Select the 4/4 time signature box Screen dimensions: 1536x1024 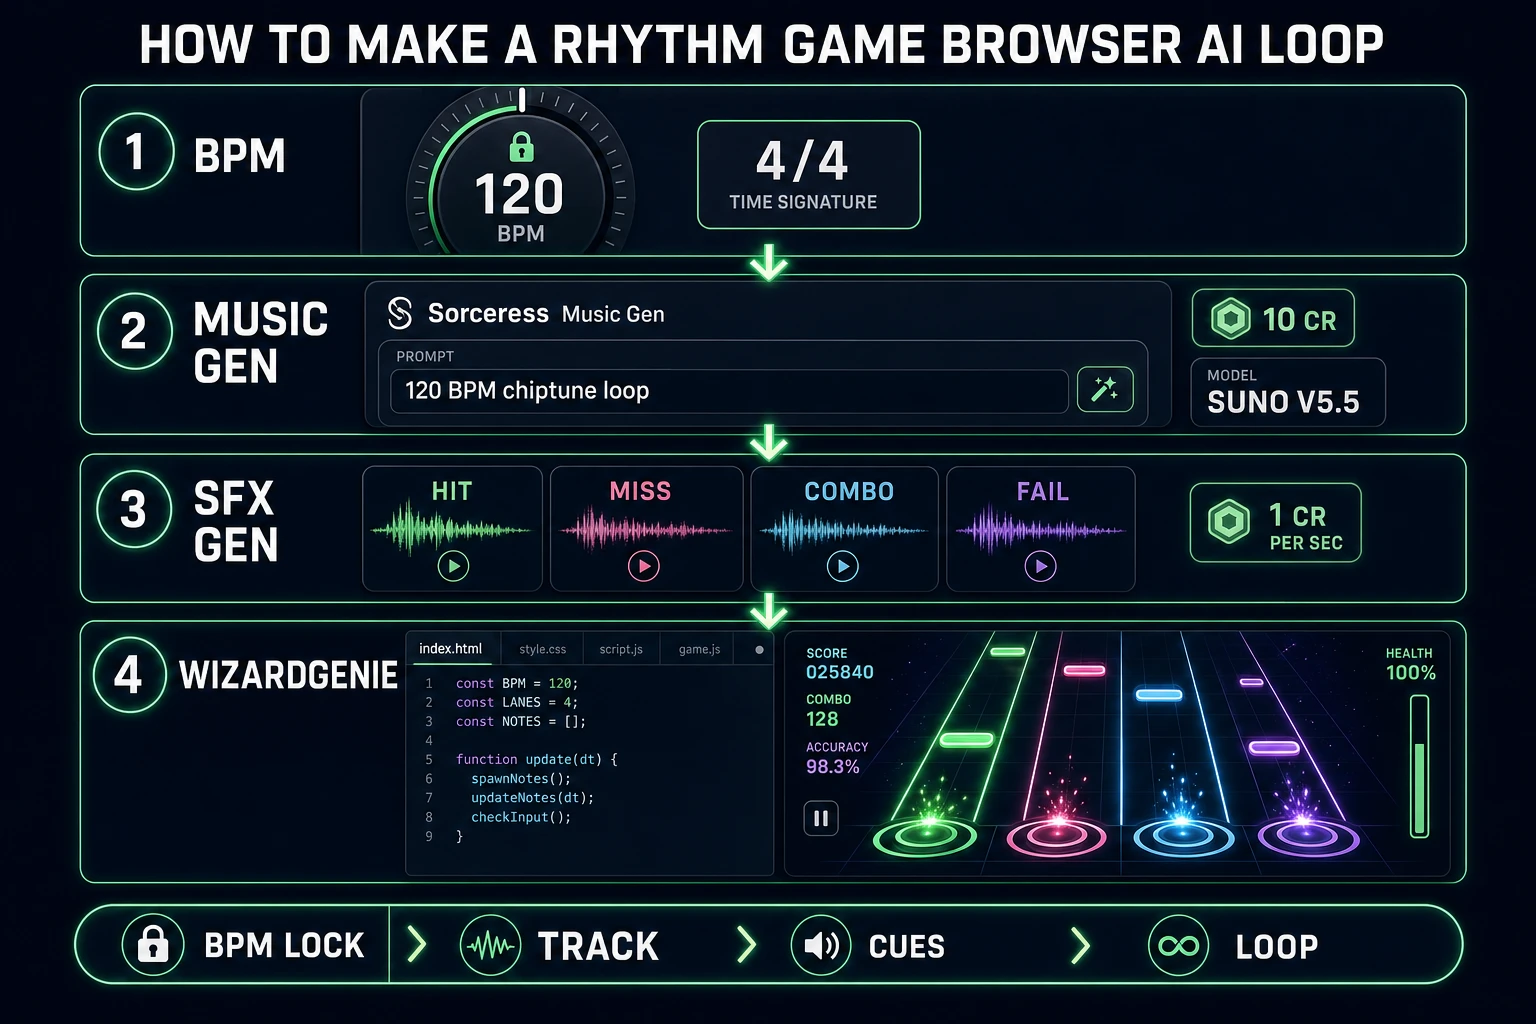coord(808,175)
